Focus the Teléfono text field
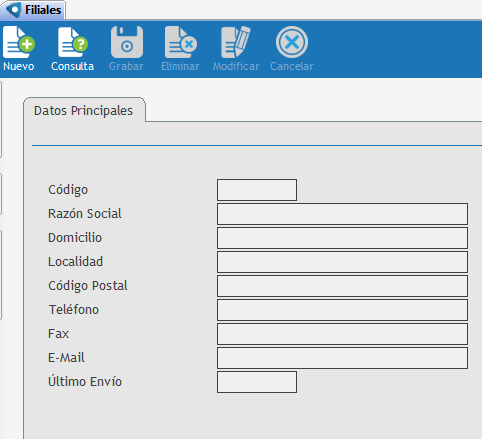The height and width of the screenshot is (439, 482). 342,310
